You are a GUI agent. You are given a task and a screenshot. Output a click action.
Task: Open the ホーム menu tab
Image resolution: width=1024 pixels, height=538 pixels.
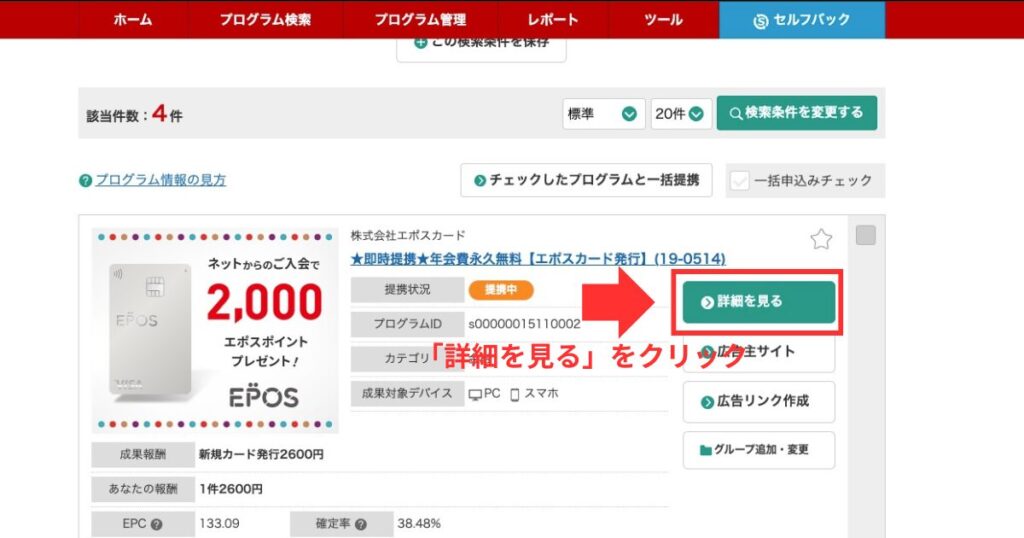[x=133, y=20]
